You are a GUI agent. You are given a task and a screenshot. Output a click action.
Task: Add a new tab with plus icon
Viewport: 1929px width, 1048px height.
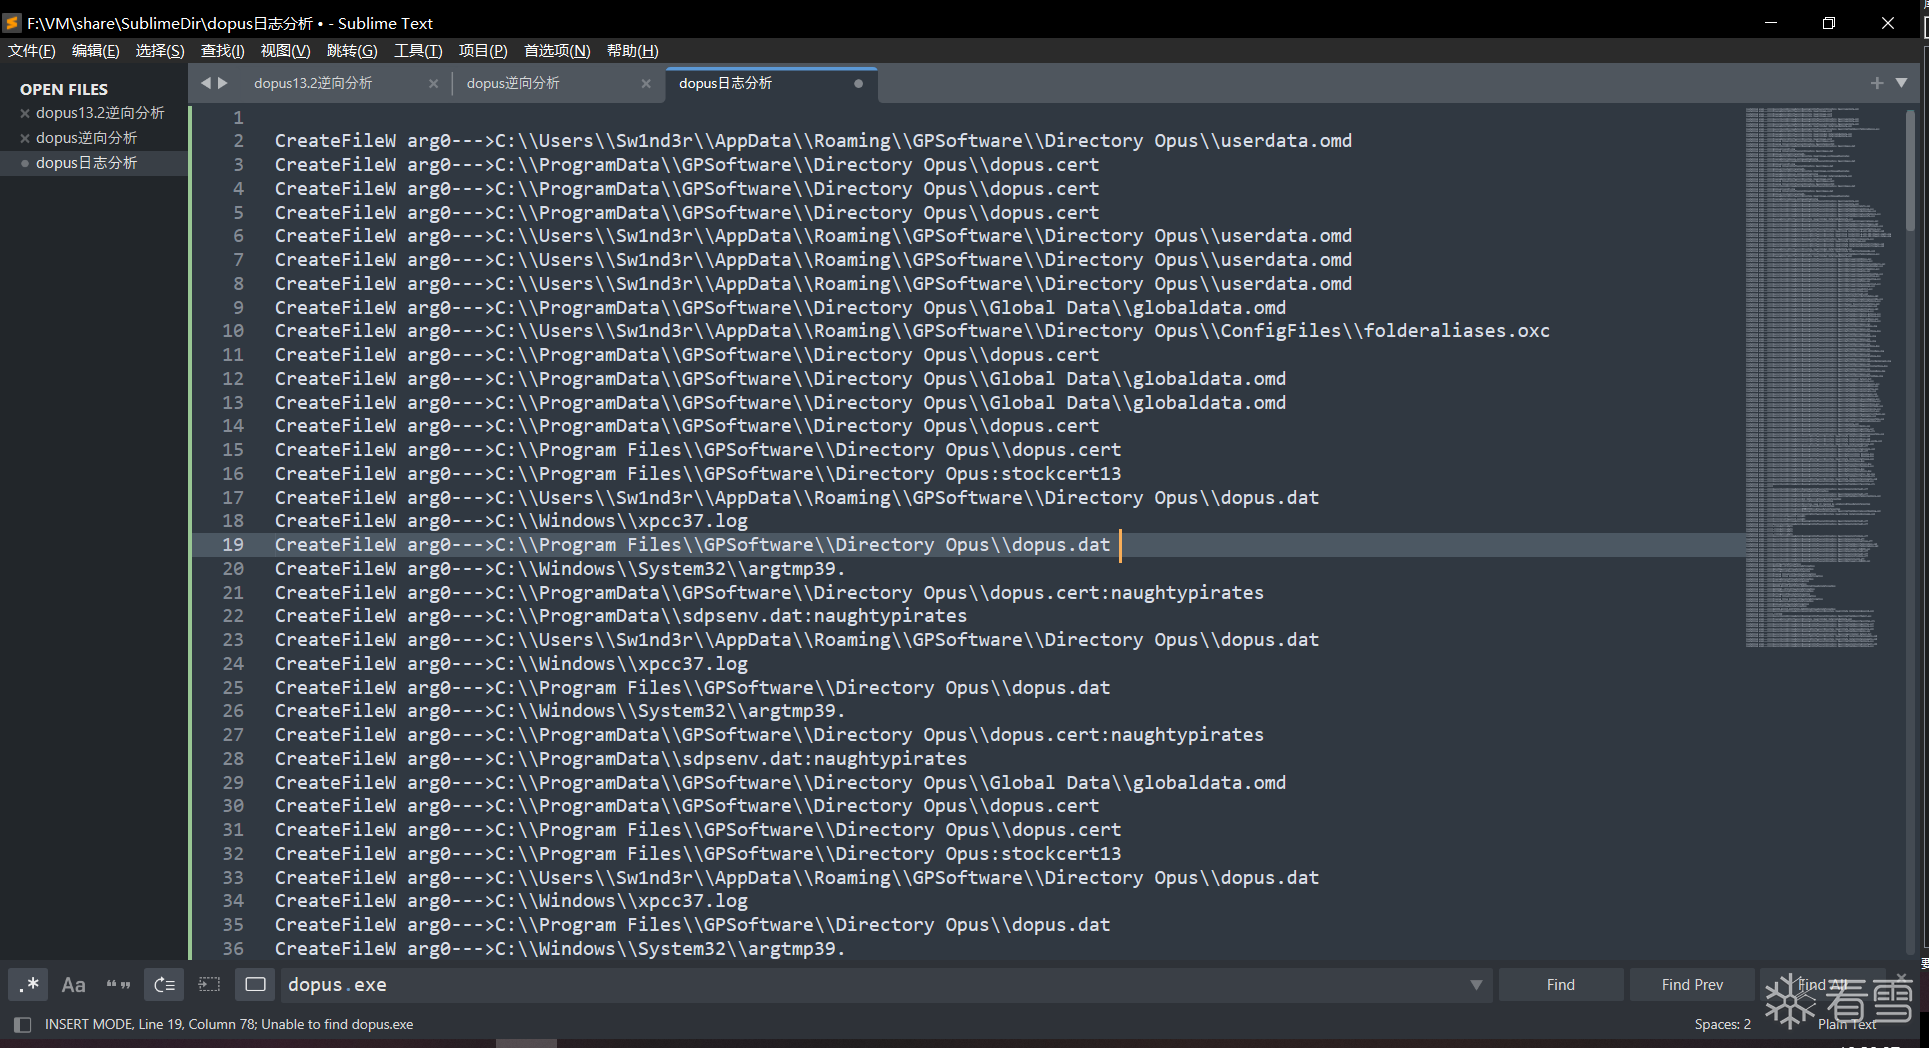[1877, 83]
